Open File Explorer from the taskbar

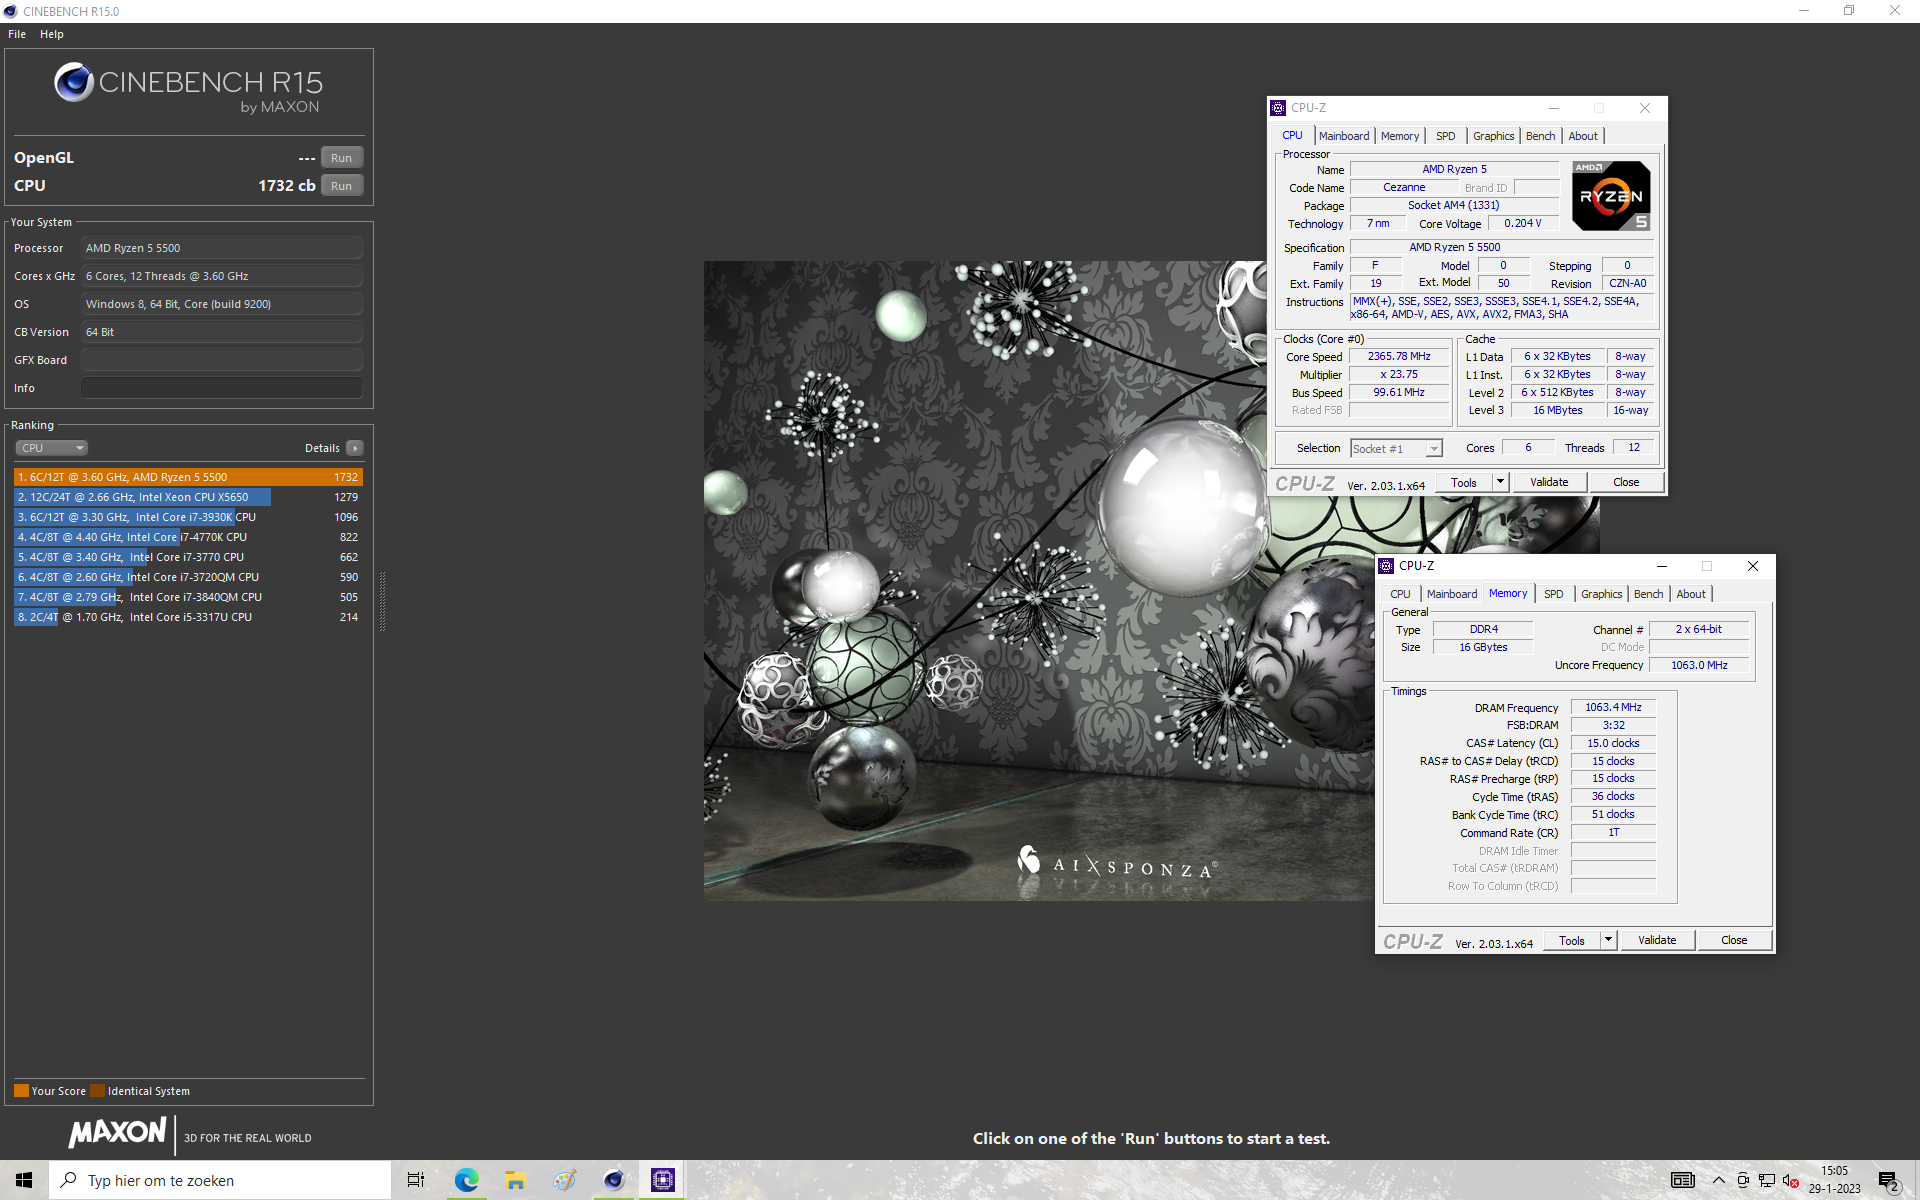pyautogui.click(x=515, y=1180)
